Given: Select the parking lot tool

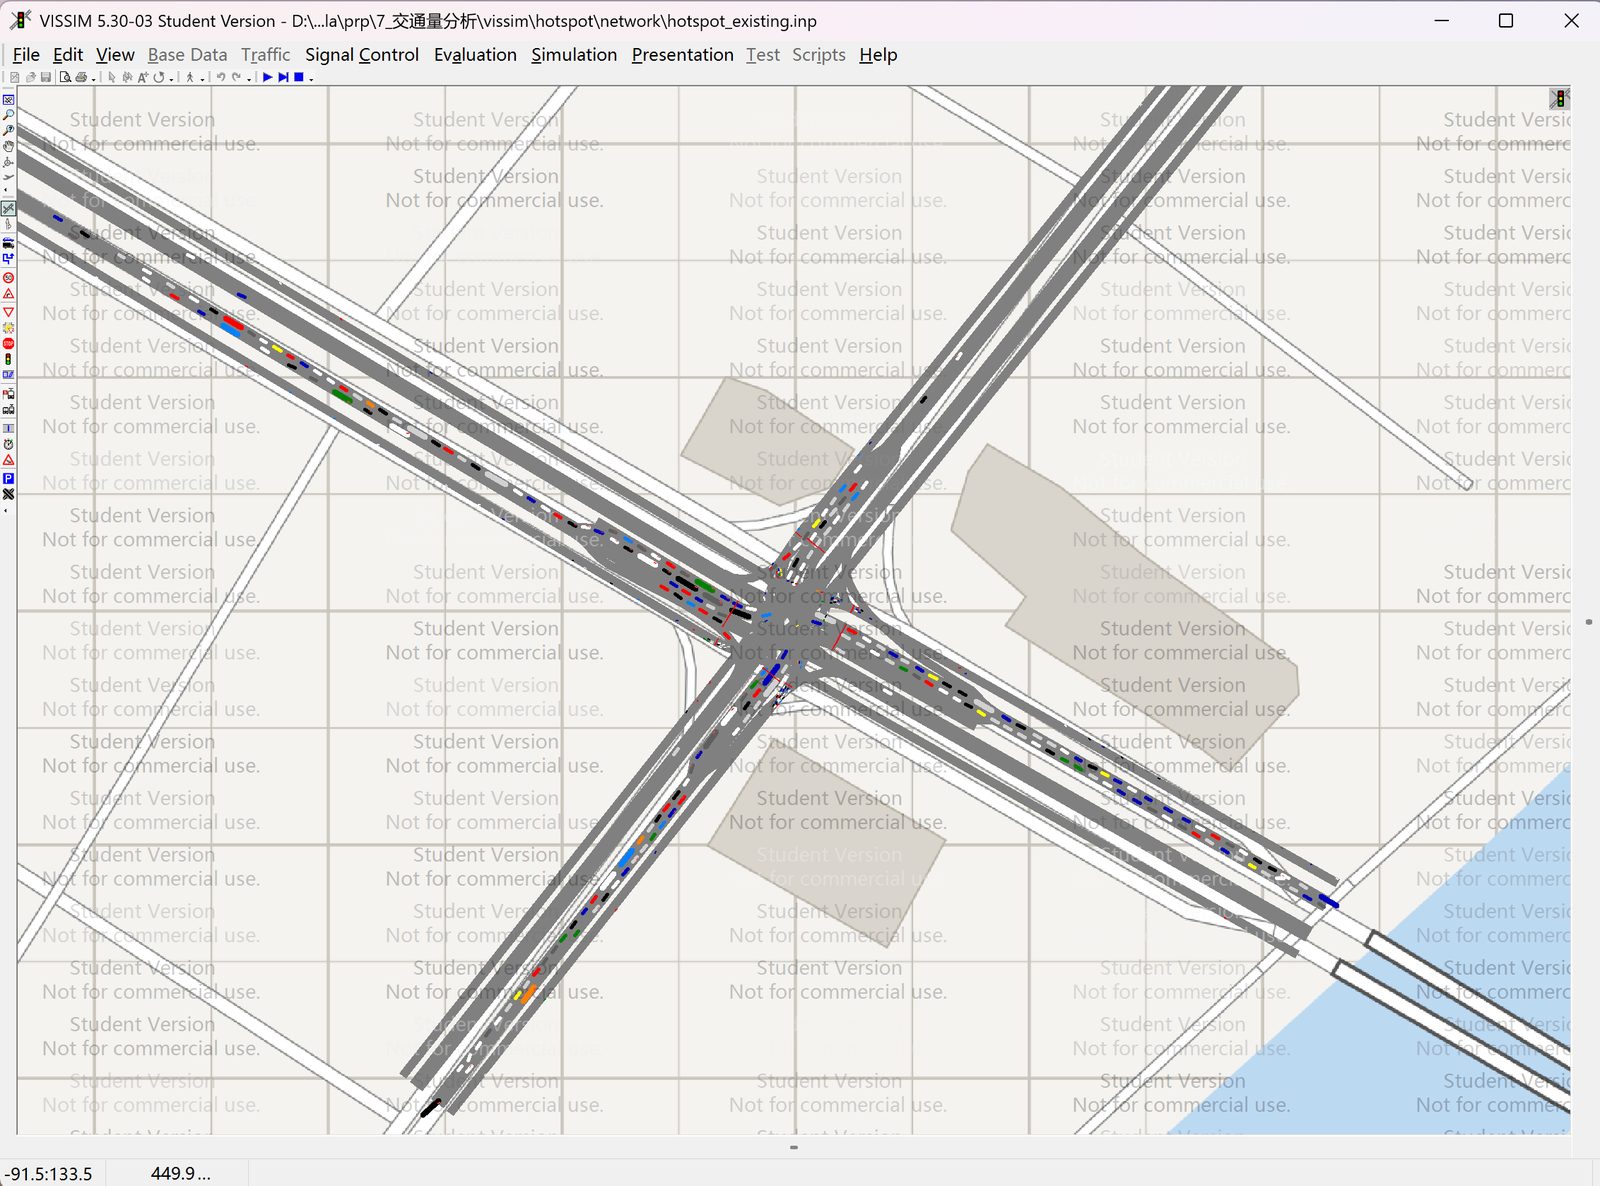Looking at the screenshot, I should [x=8, y=478].
